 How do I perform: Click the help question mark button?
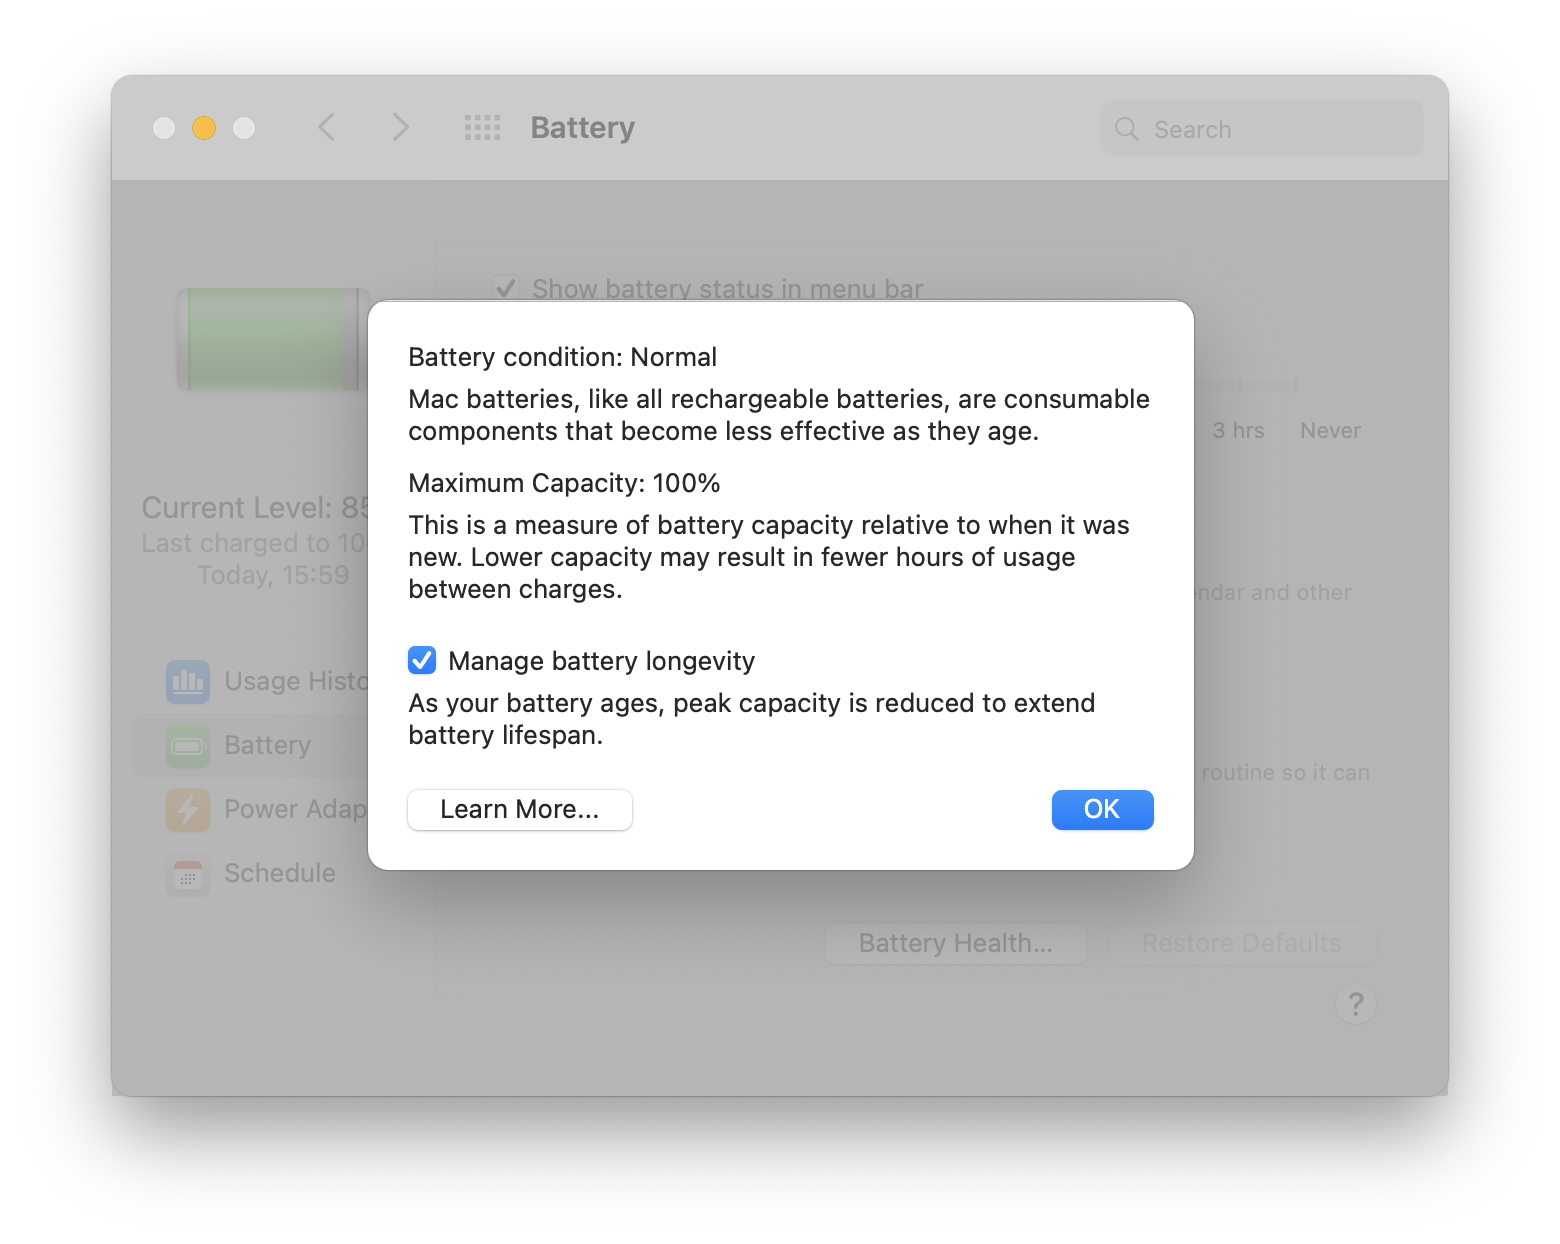tap(1355, 1004)
